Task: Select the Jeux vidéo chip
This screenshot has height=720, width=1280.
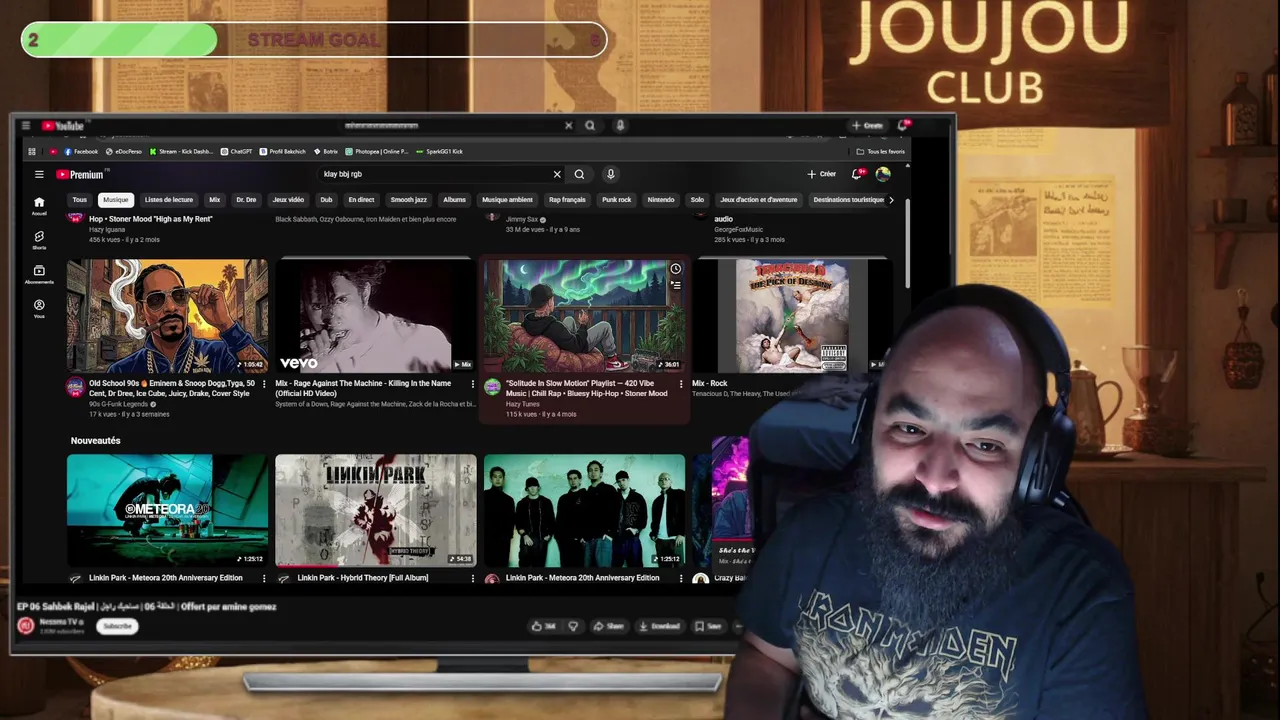Action: pyautogui.click(x=288, y=200)
